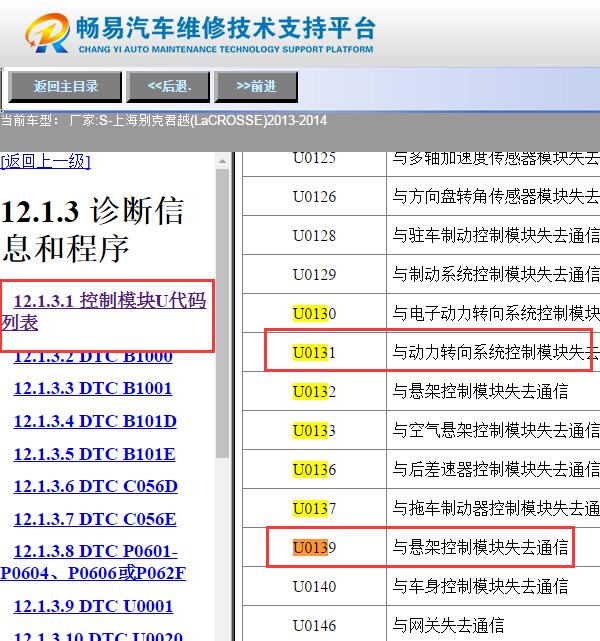Open the 12.1.3.3 DTC B1001 link
Screen dimensions: 600x641
93,388
